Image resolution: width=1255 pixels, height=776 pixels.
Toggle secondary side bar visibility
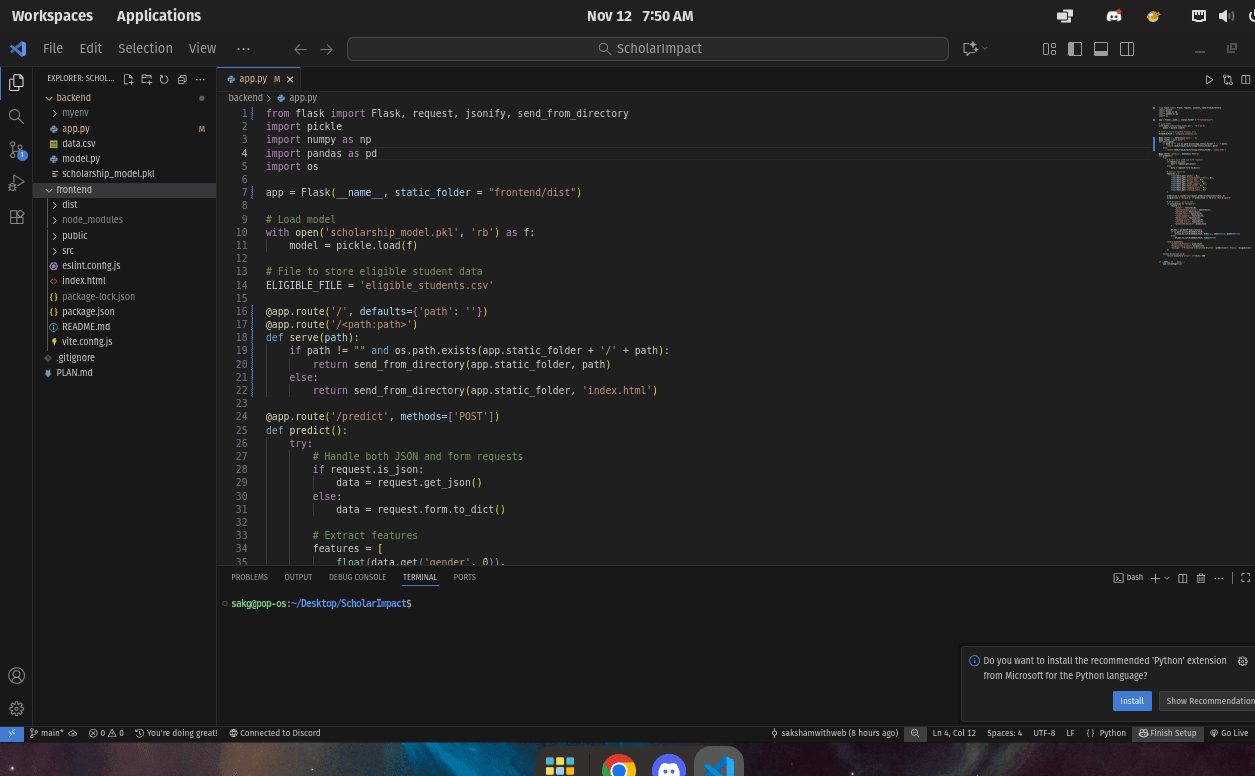pyautogui.click(x=1127, y=49)
